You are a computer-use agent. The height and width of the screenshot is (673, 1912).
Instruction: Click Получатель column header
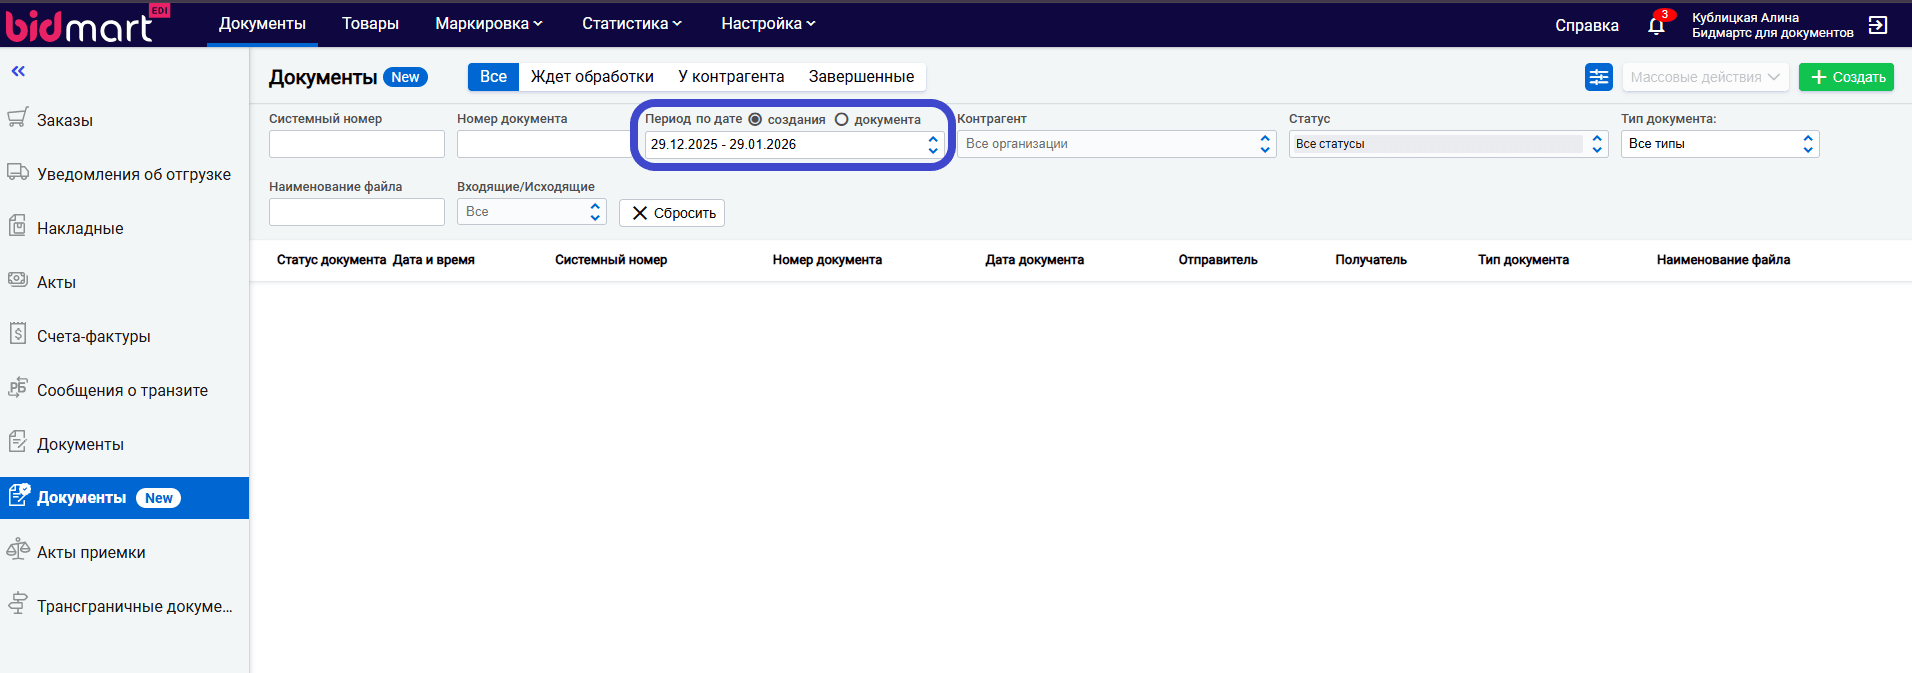[1371, 260]
